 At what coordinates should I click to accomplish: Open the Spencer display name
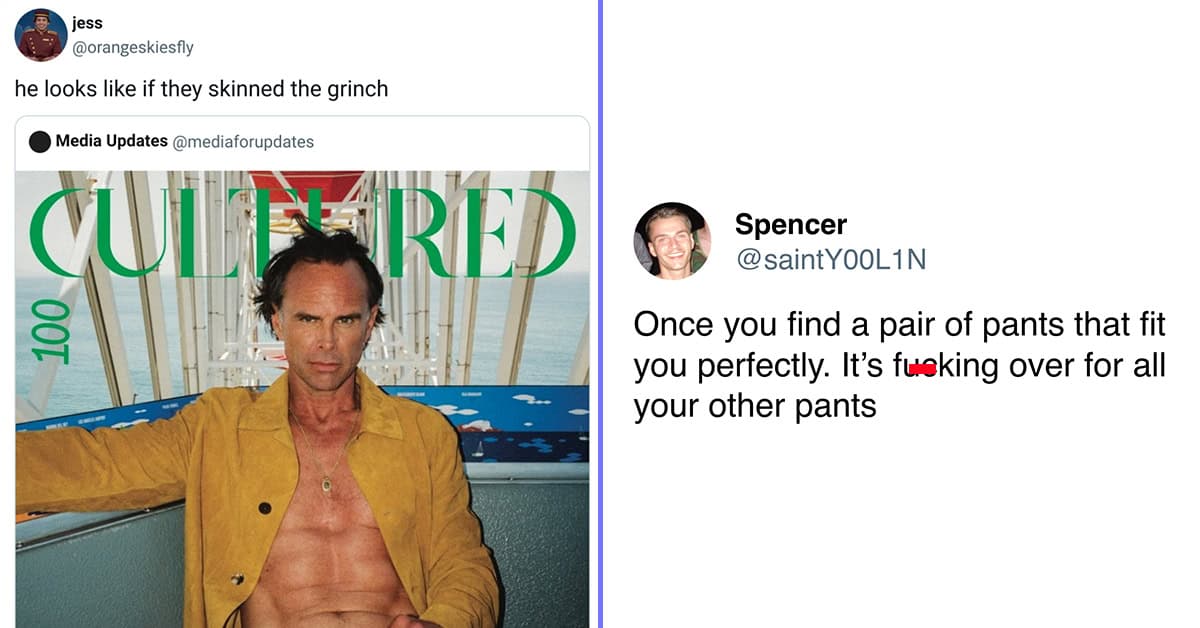(x=791, y=224)
